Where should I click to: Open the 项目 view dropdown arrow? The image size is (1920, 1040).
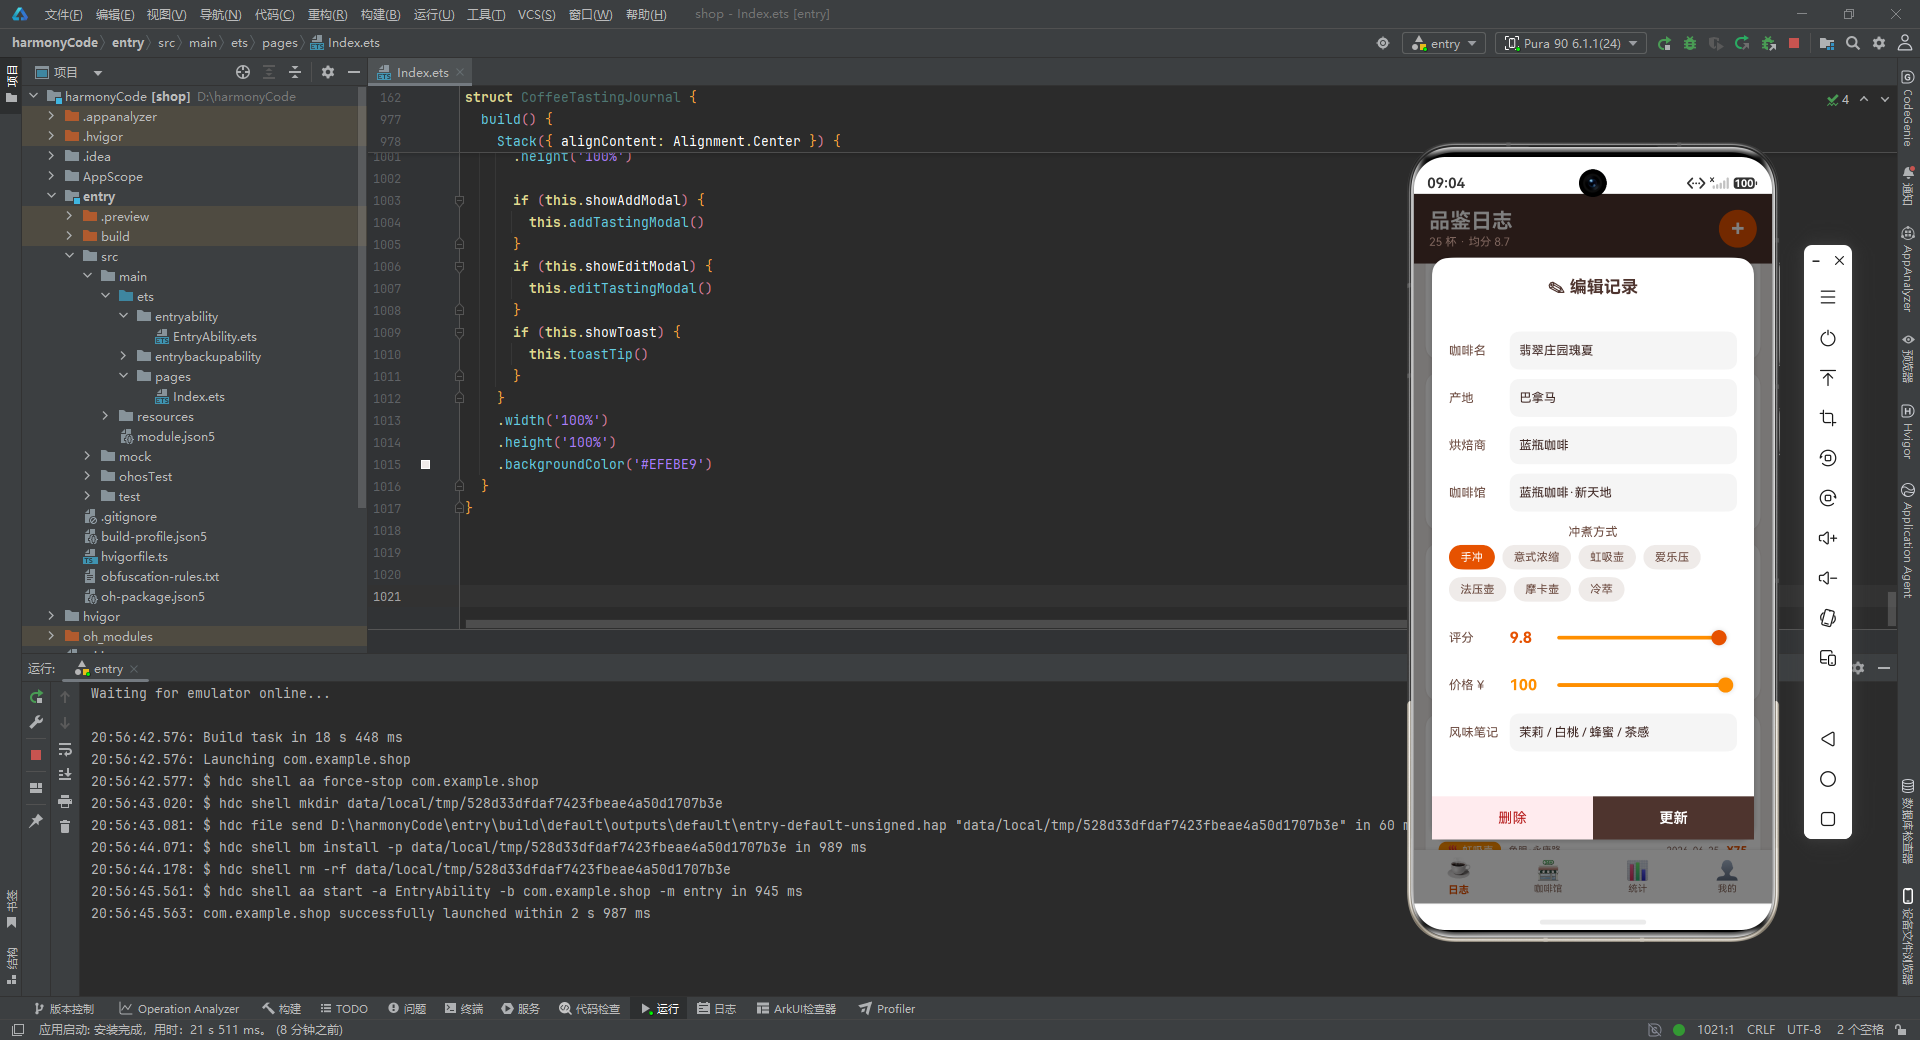click(98, 72)
